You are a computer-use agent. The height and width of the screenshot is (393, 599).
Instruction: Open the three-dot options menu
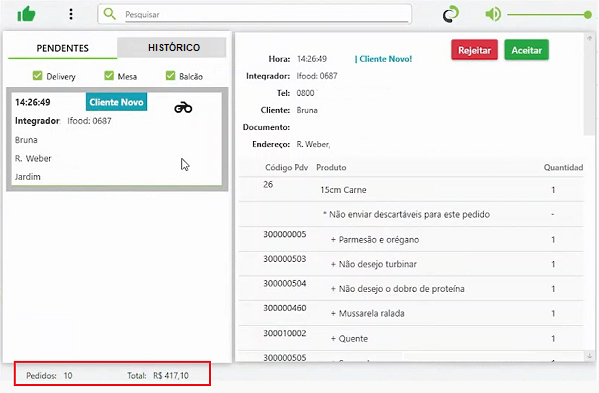tap(71, 15)
